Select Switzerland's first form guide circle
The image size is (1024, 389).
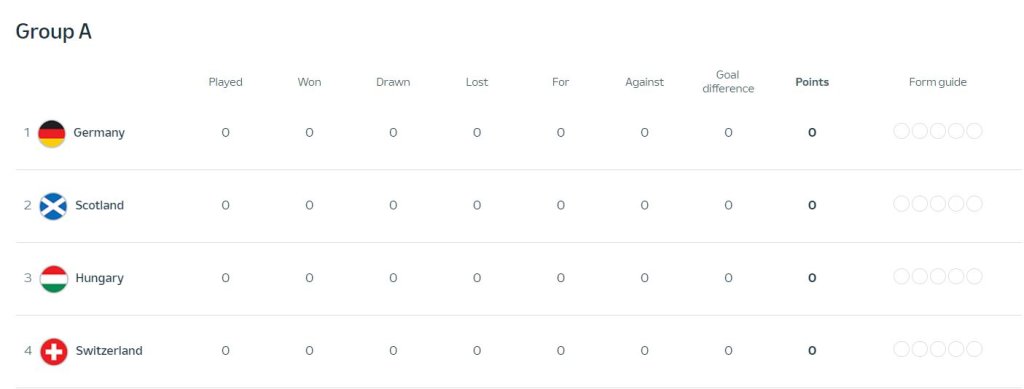901,349
